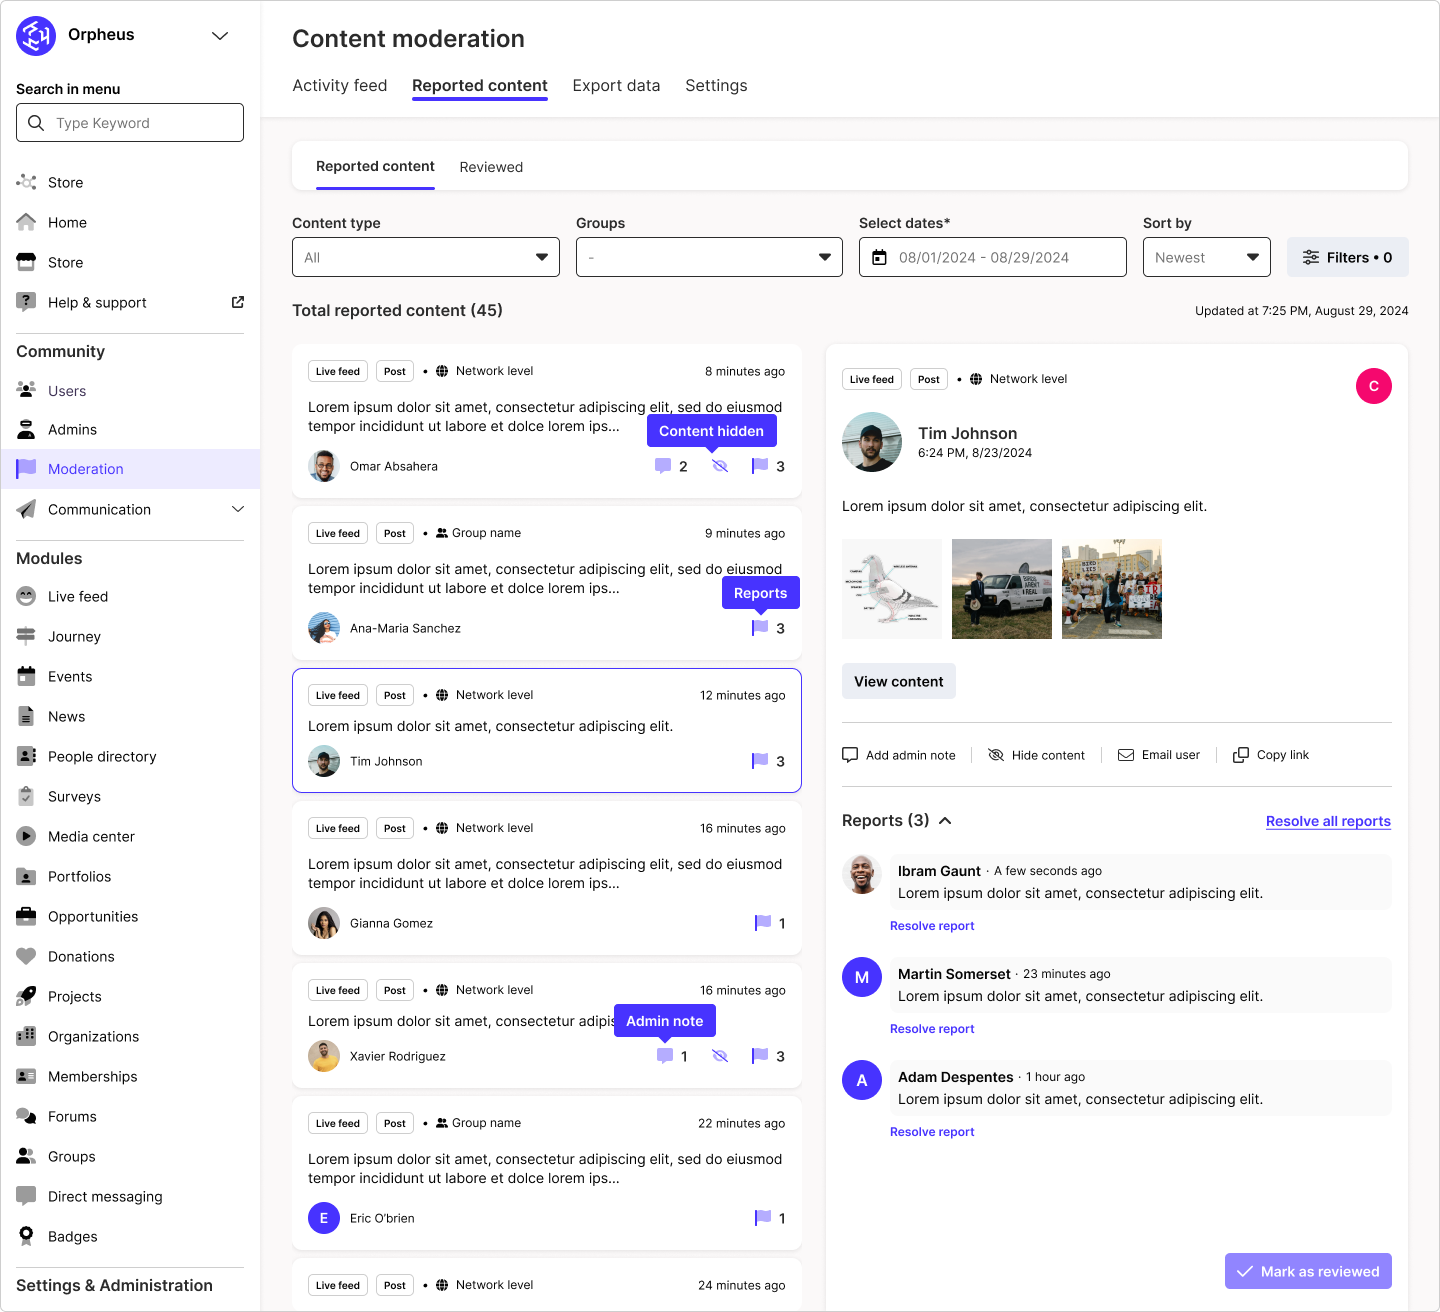Viewport: 1440px width, 1312px height.
Task: Click Hide content action
Action: coord(1036,755)
